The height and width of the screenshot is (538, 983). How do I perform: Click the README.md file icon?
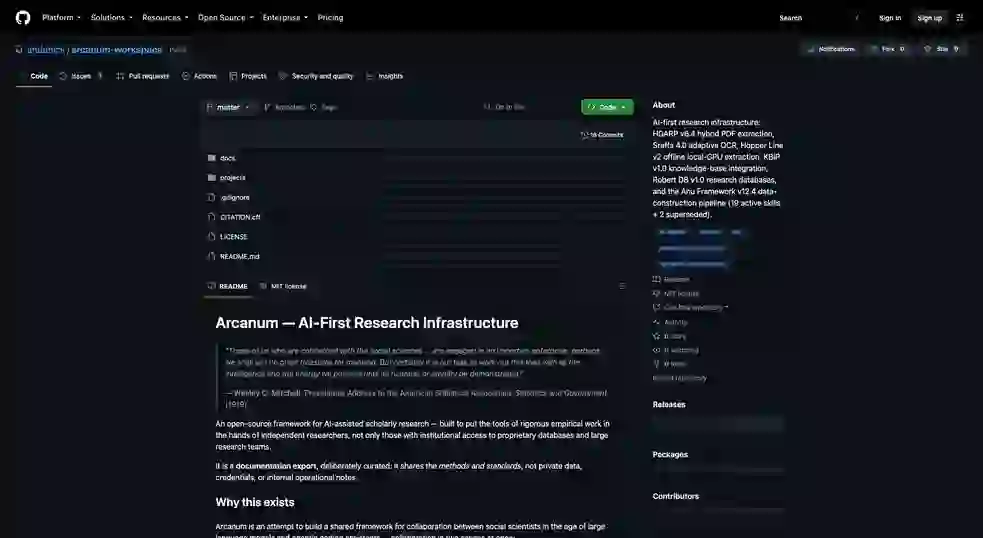point(211,256)
